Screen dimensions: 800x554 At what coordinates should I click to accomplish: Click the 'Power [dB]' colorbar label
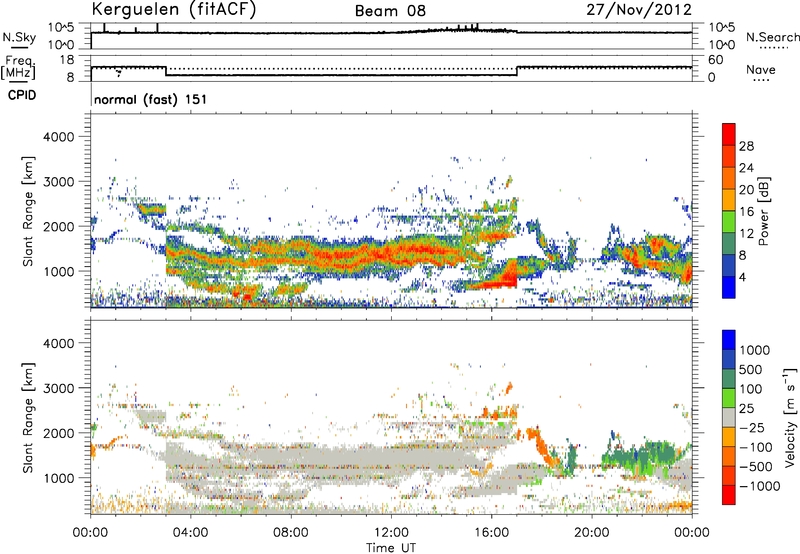tap(764, 211)
